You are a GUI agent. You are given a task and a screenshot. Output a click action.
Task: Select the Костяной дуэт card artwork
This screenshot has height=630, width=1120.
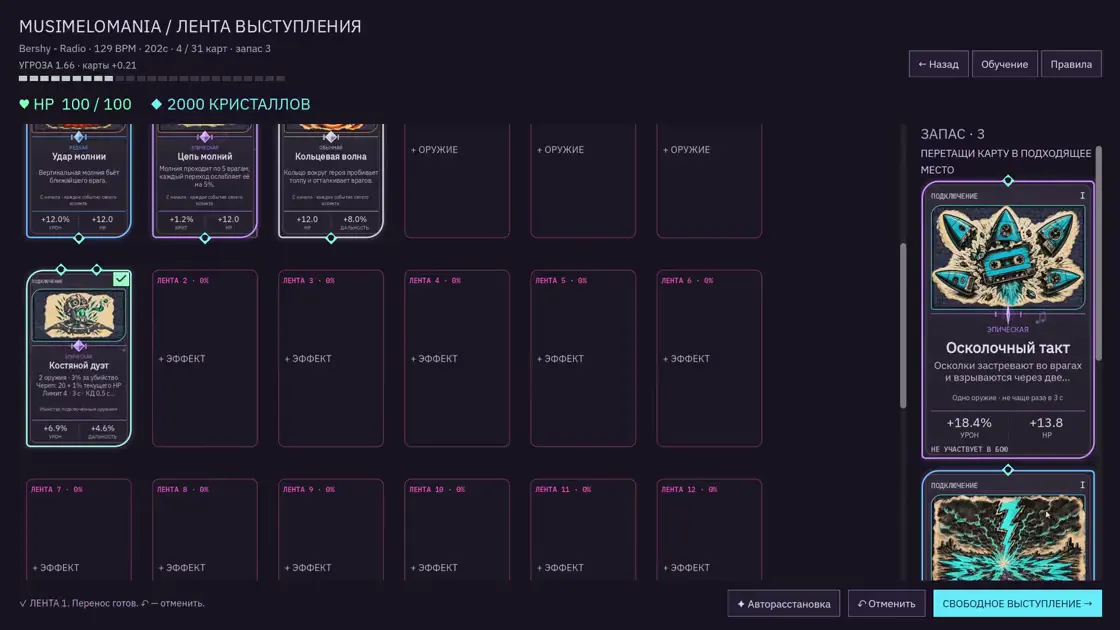pos(79,314)
